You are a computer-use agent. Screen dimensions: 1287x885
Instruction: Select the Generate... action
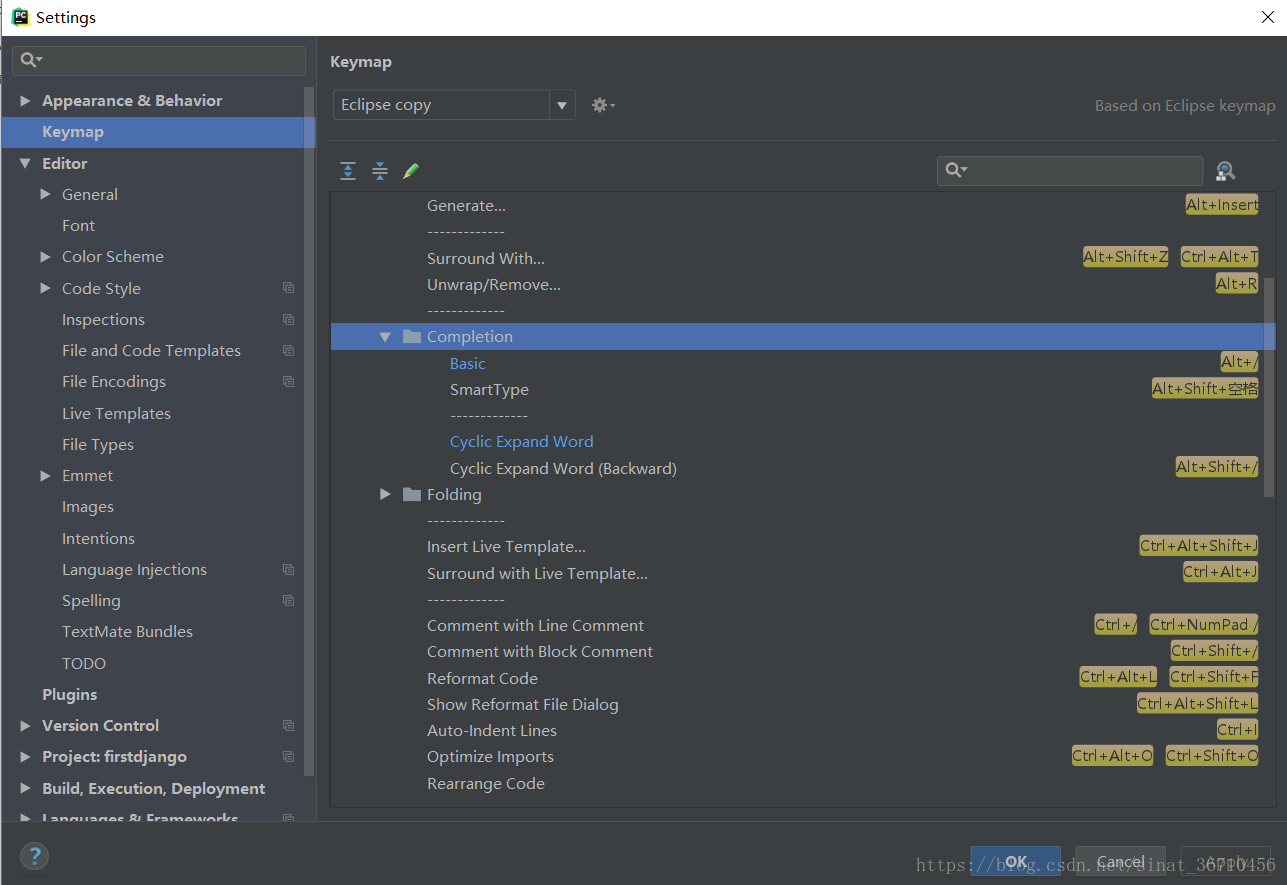pyautogui.click(x=466, y=206)
